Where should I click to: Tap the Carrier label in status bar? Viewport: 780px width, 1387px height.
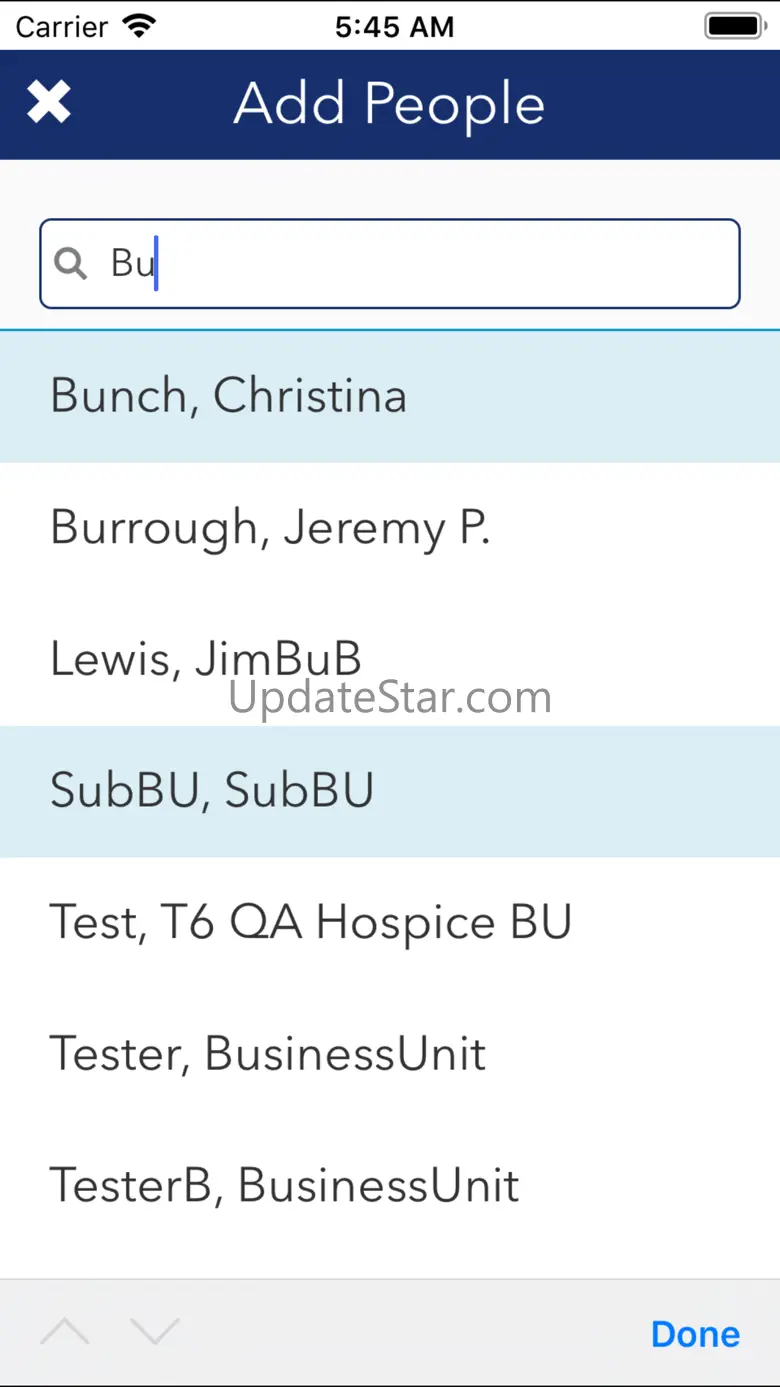click(x=61, y=26)
